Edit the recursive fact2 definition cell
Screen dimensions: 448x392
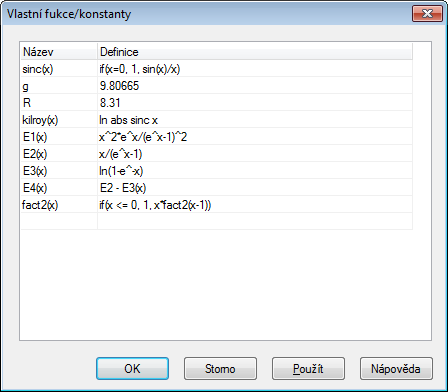click(255, 205)
